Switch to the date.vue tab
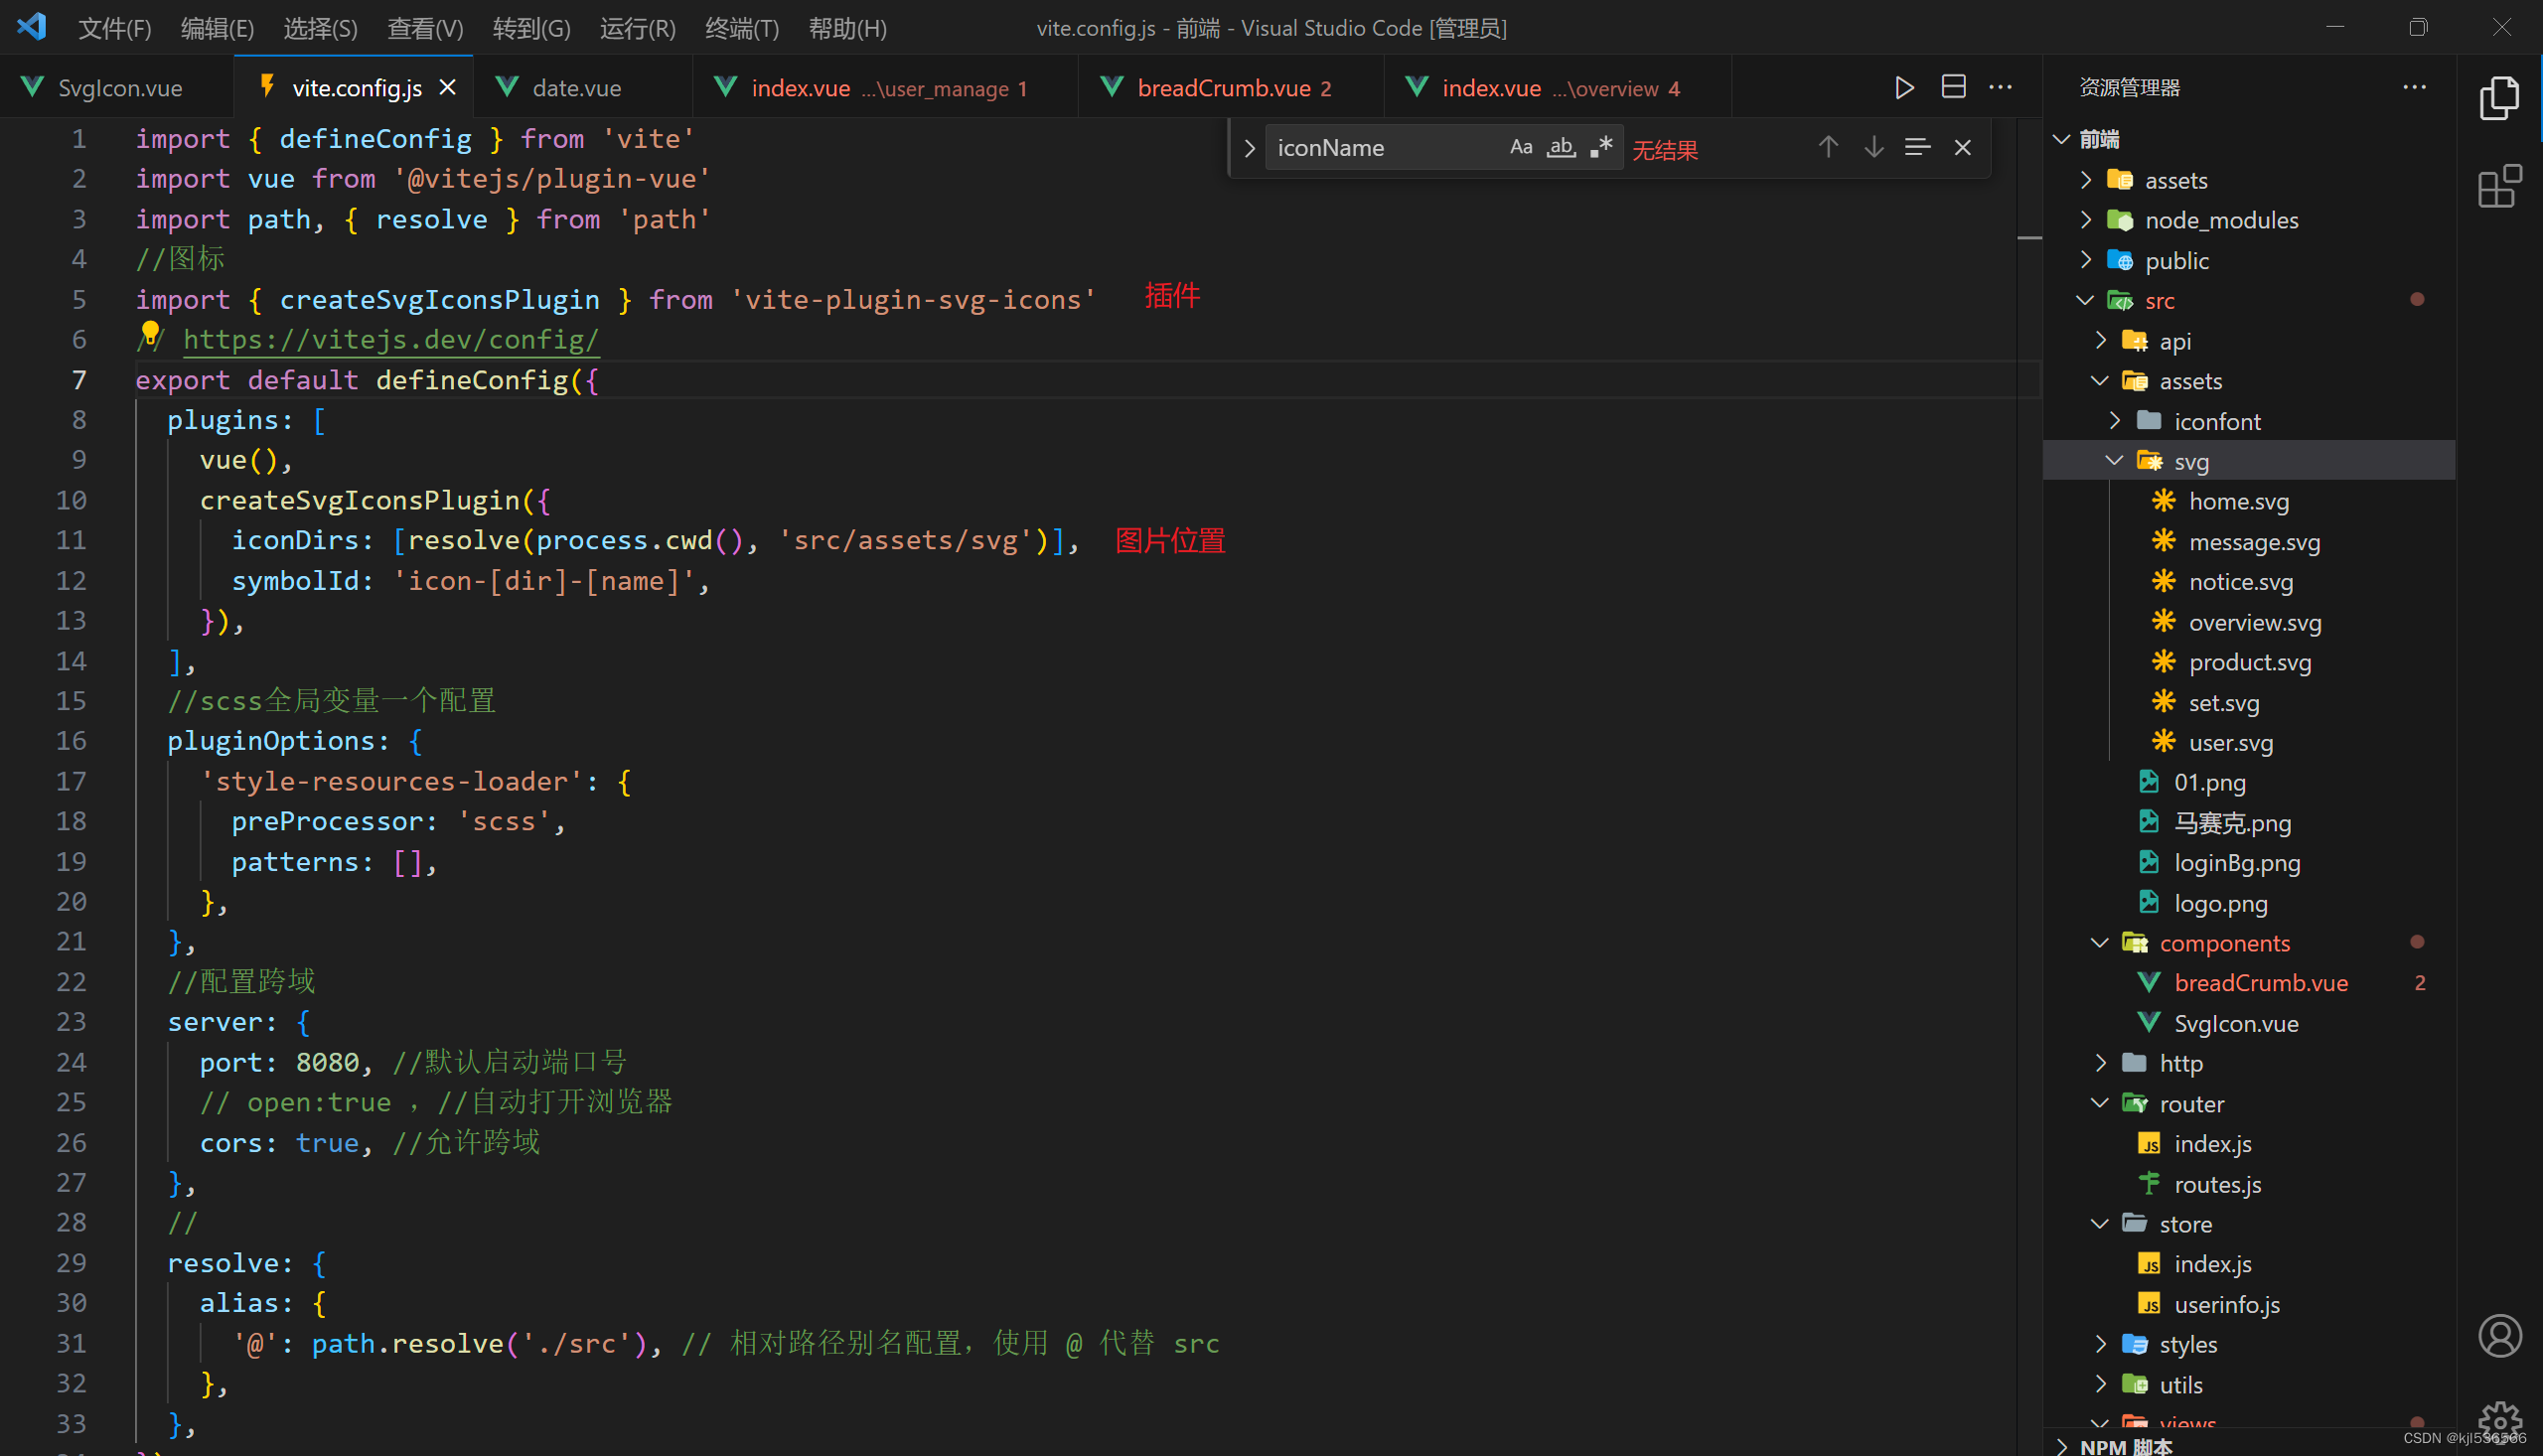Viewport: 2543px width, 1456px height. [x=581, y=87]
